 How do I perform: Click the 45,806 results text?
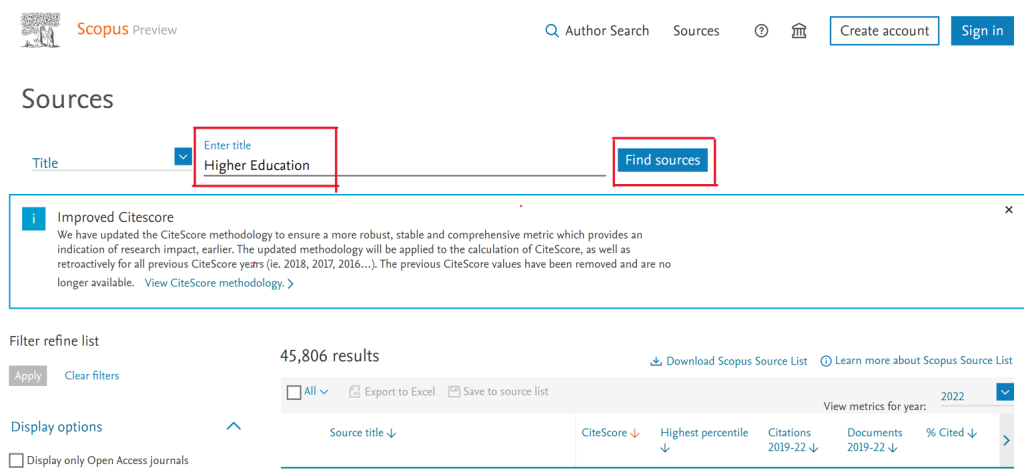tap(329, 356)
